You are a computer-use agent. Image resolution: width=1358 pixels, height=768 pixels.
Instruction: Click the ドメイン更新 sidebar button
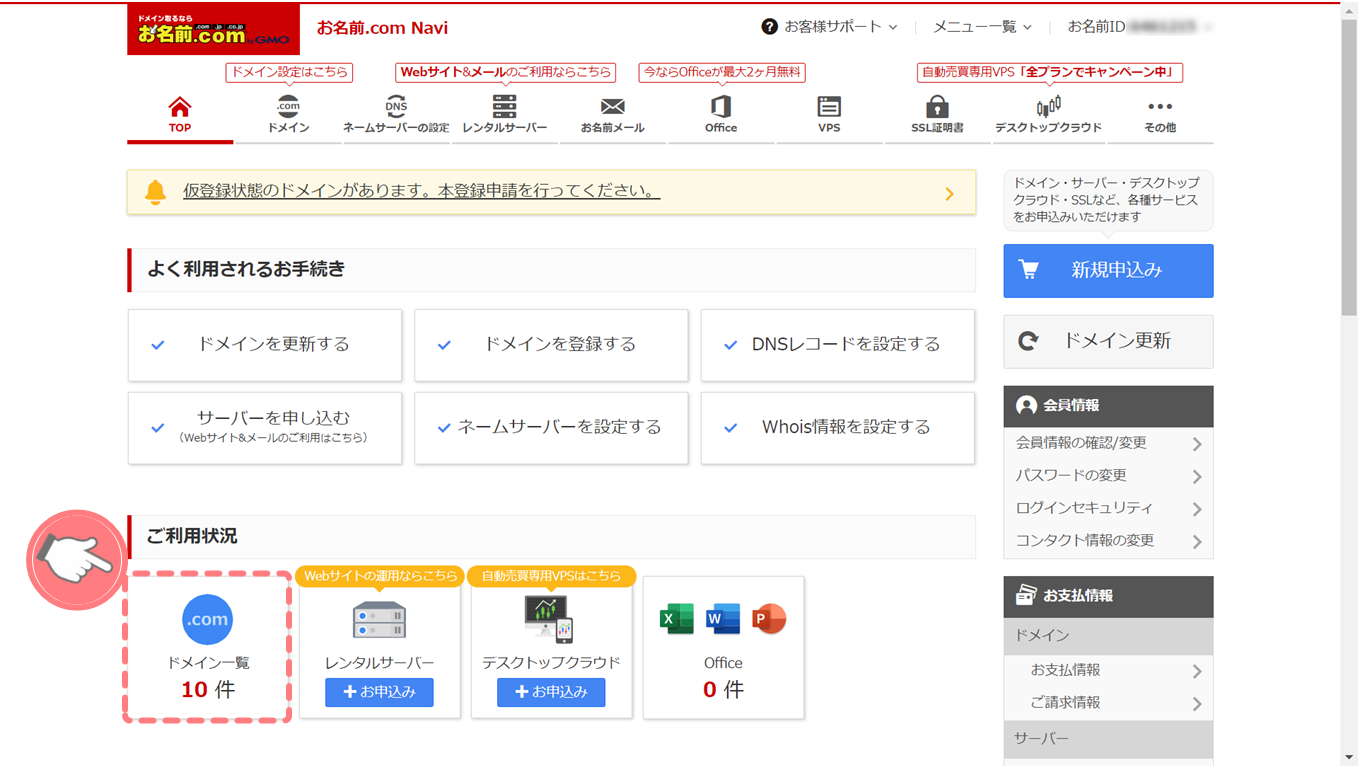click(x=1108, y=341)
